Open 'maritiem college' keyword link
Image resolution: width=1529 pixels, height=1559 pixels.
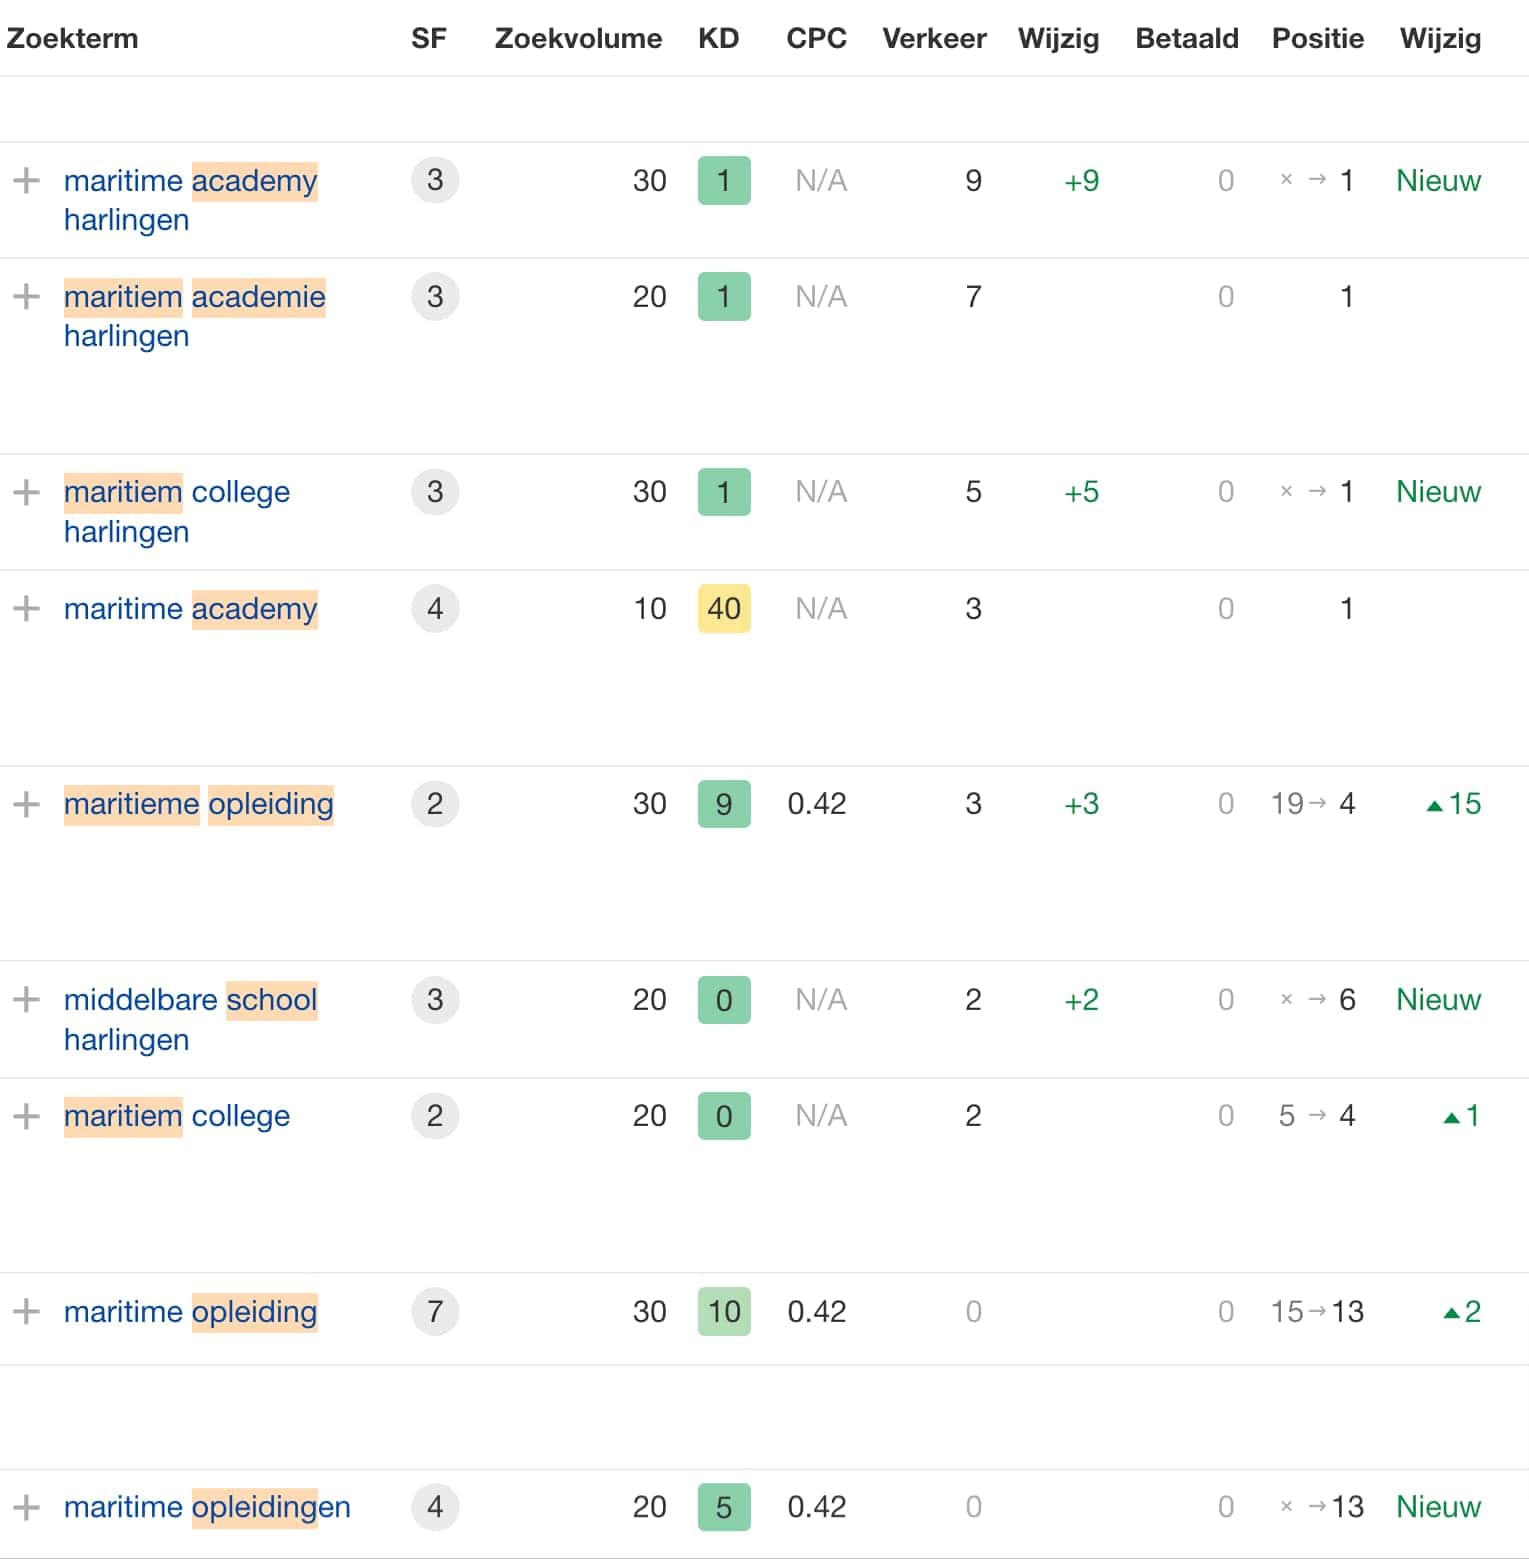click(177, 1116)
